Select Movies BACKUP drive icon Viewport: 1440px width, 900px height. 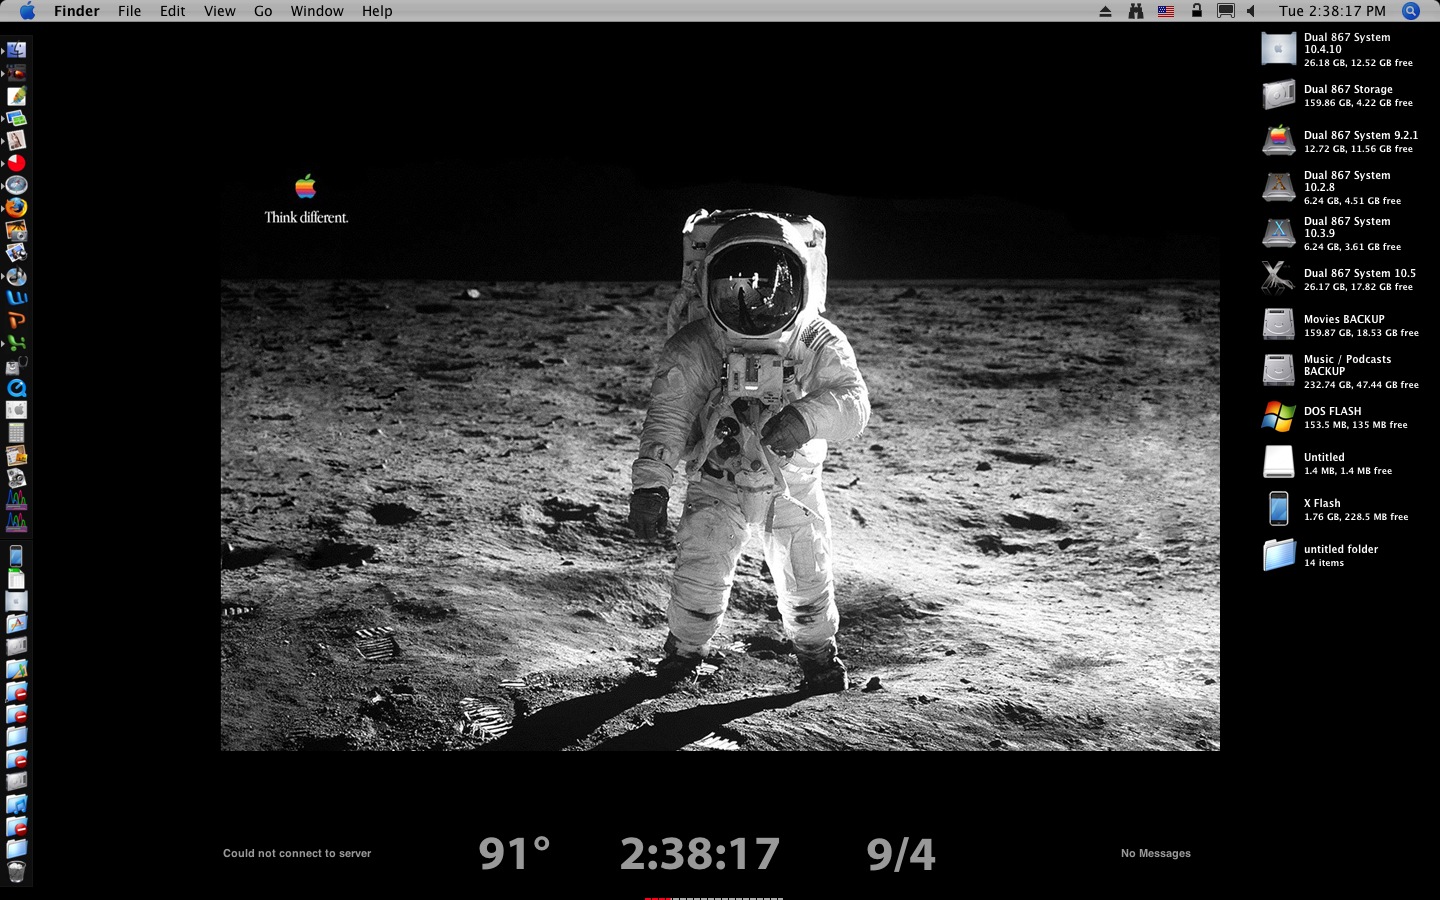point(1278,325)
